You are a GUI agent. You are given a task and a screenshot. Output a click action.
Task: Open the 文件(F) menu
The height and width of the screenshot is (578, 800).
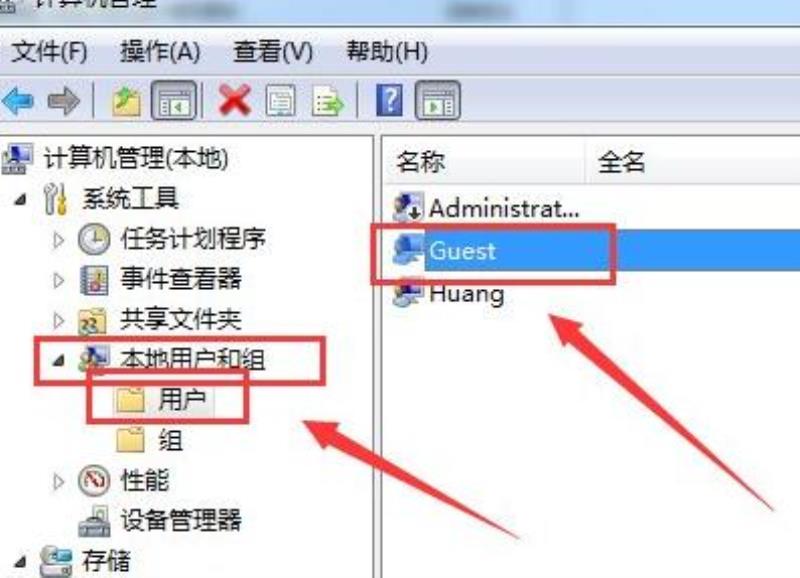point(49,52)
